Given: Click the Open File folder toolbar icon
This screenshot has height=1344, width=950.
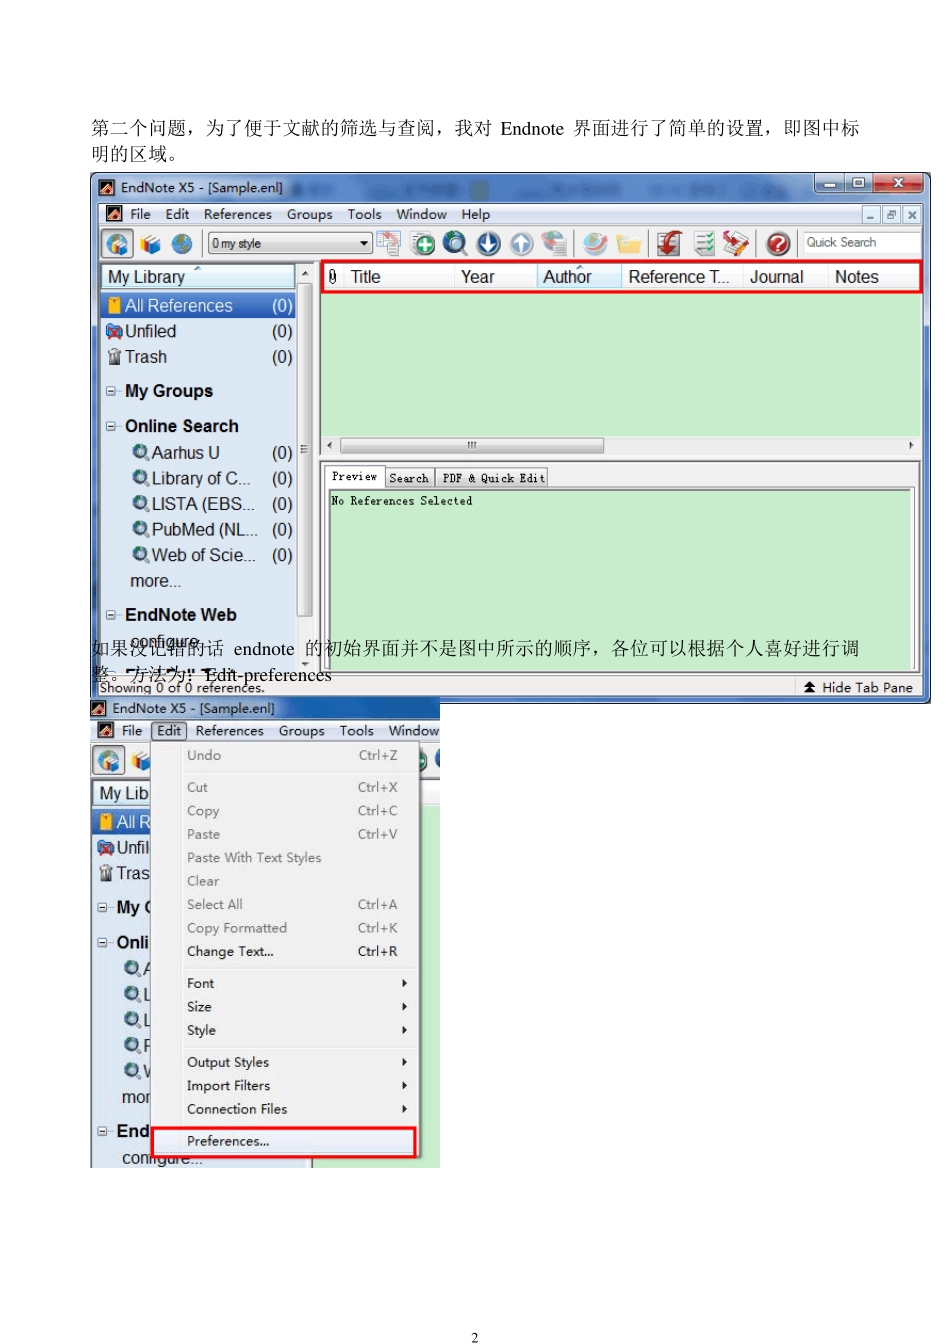Looking at the screenshot, I should coord(628,244).
